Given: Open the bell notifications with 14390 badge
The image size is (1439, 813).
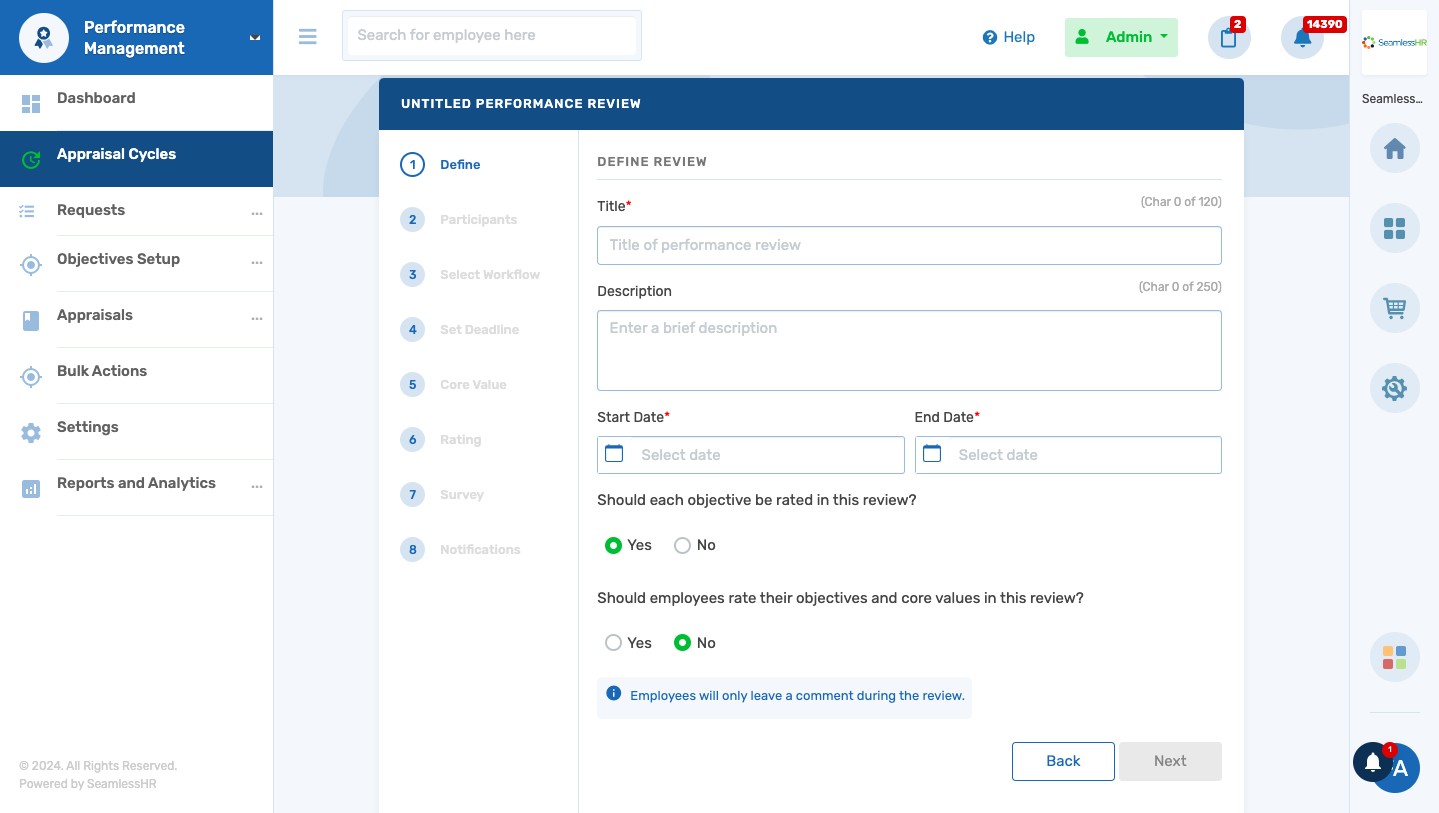Looking at the screenshot, I should coord(1302,38).
